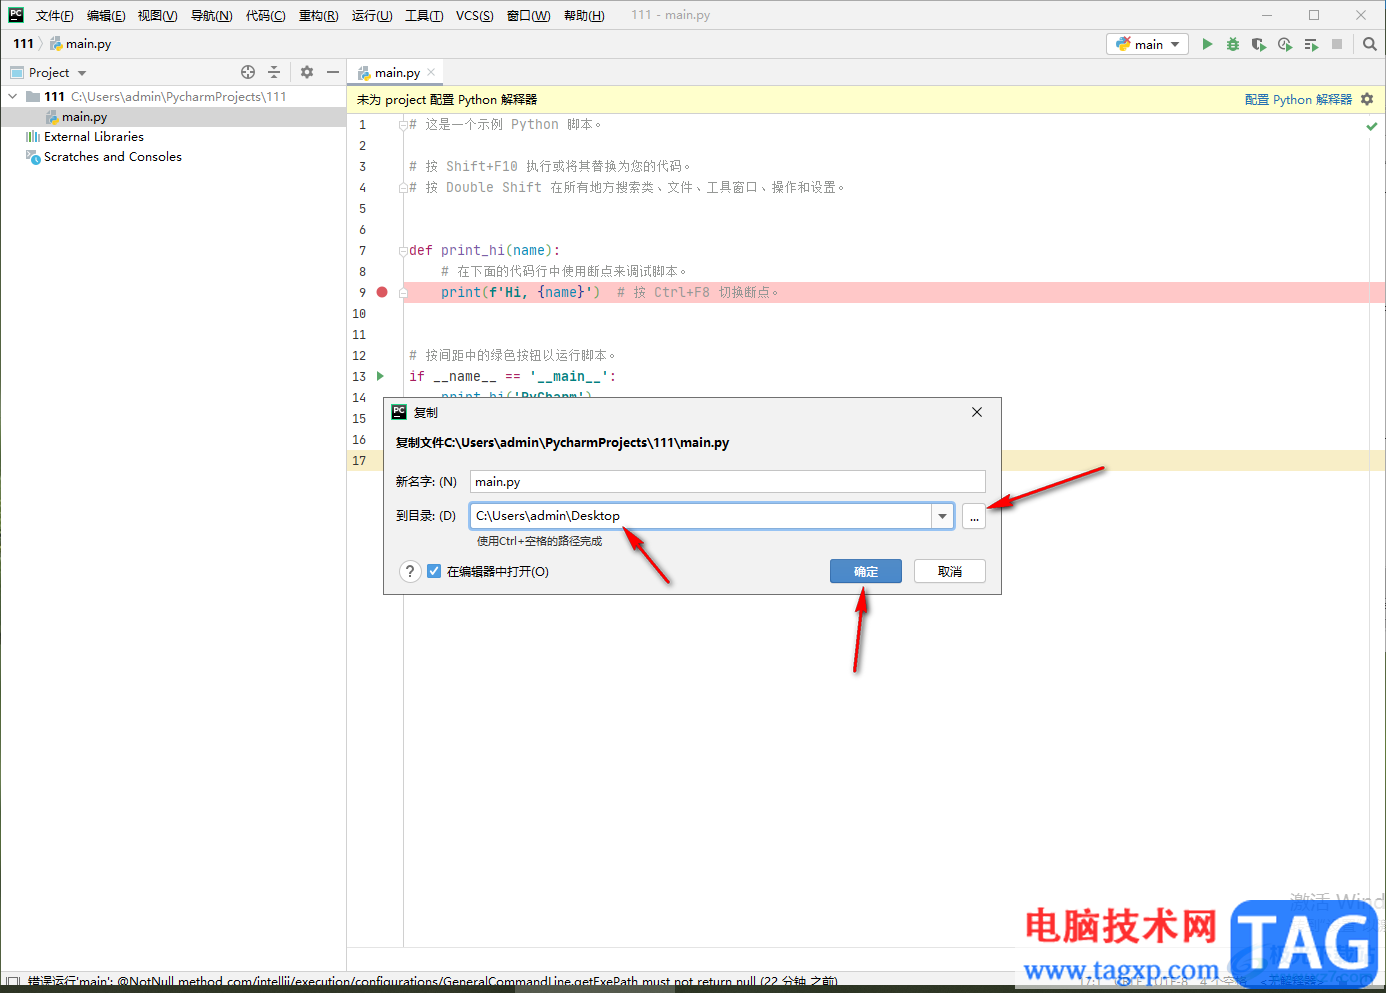Close the main.py editor tab
The width and height of the screenshot is (1386, 993).
tap(431, 72)
